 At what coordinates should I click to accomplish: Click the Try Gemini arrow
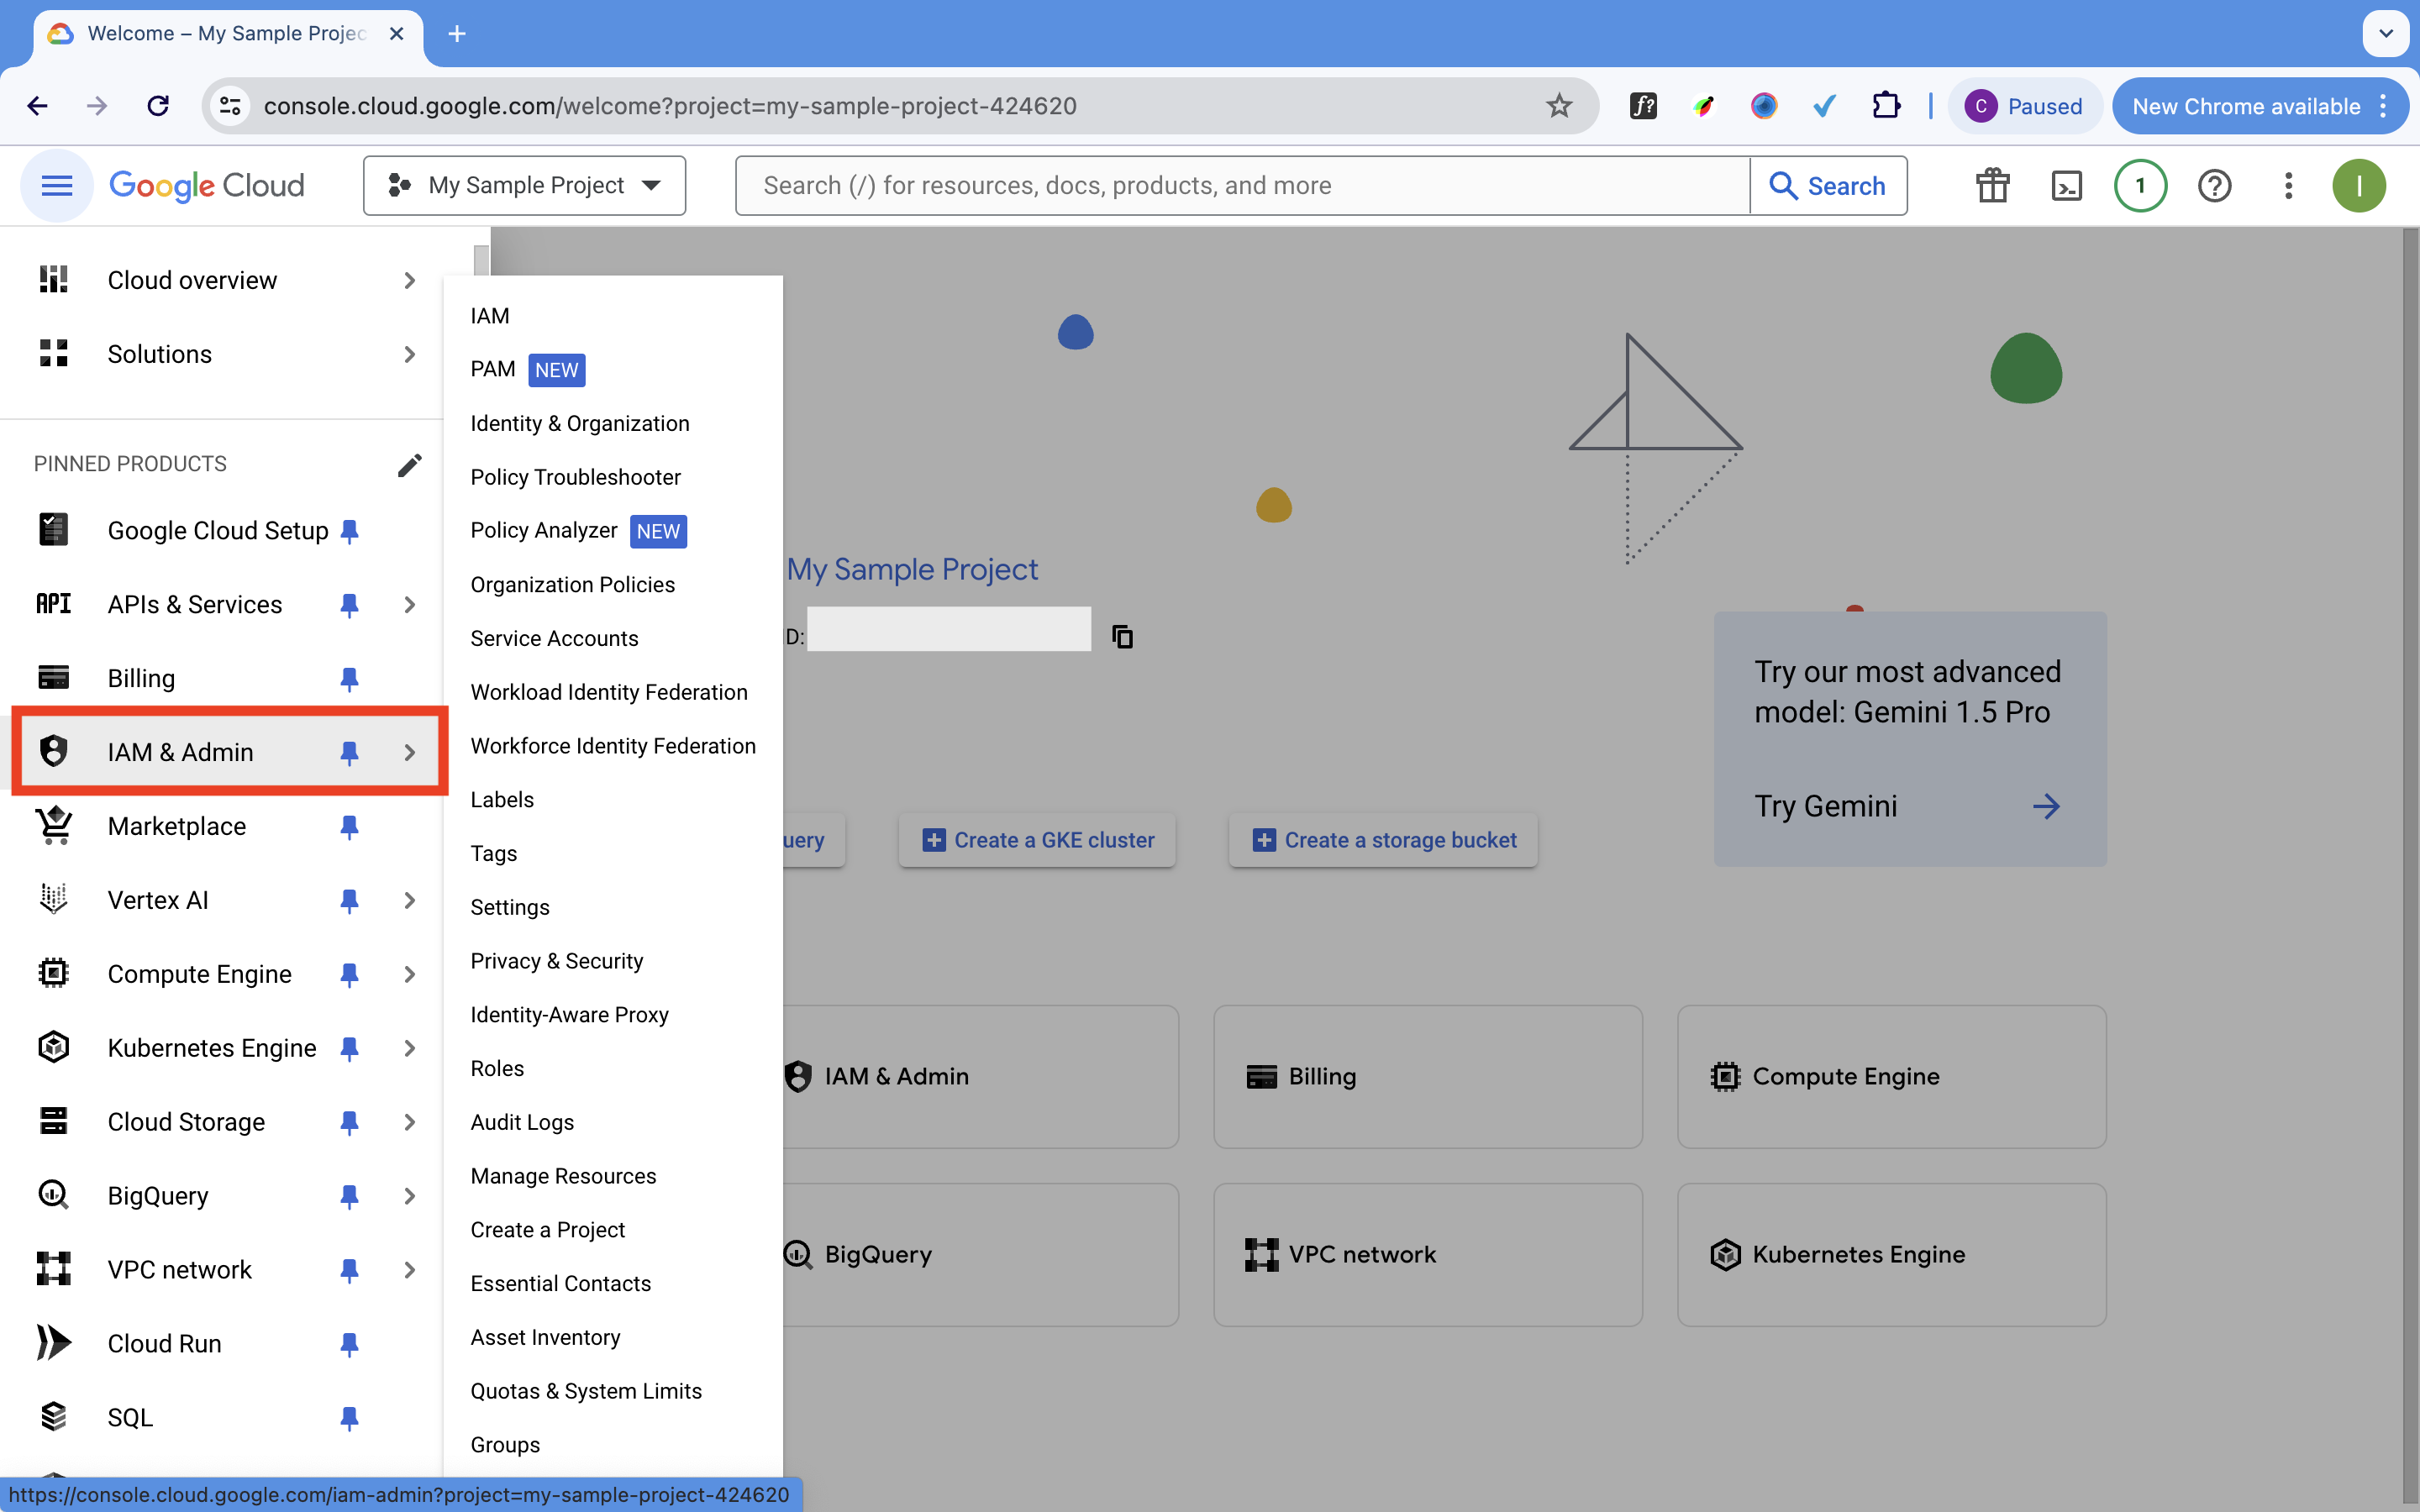[2046, 806]
